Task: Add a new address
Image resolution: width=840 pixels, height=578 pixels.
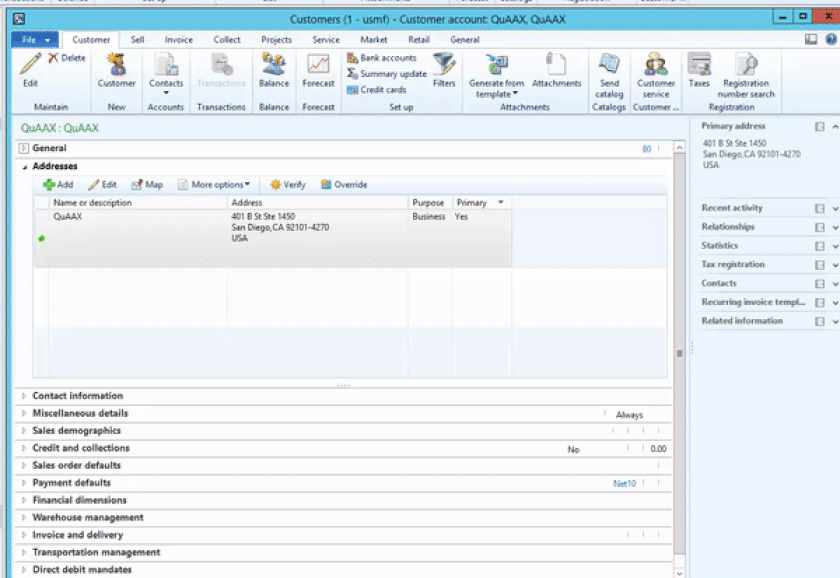Action: [58, 185]
